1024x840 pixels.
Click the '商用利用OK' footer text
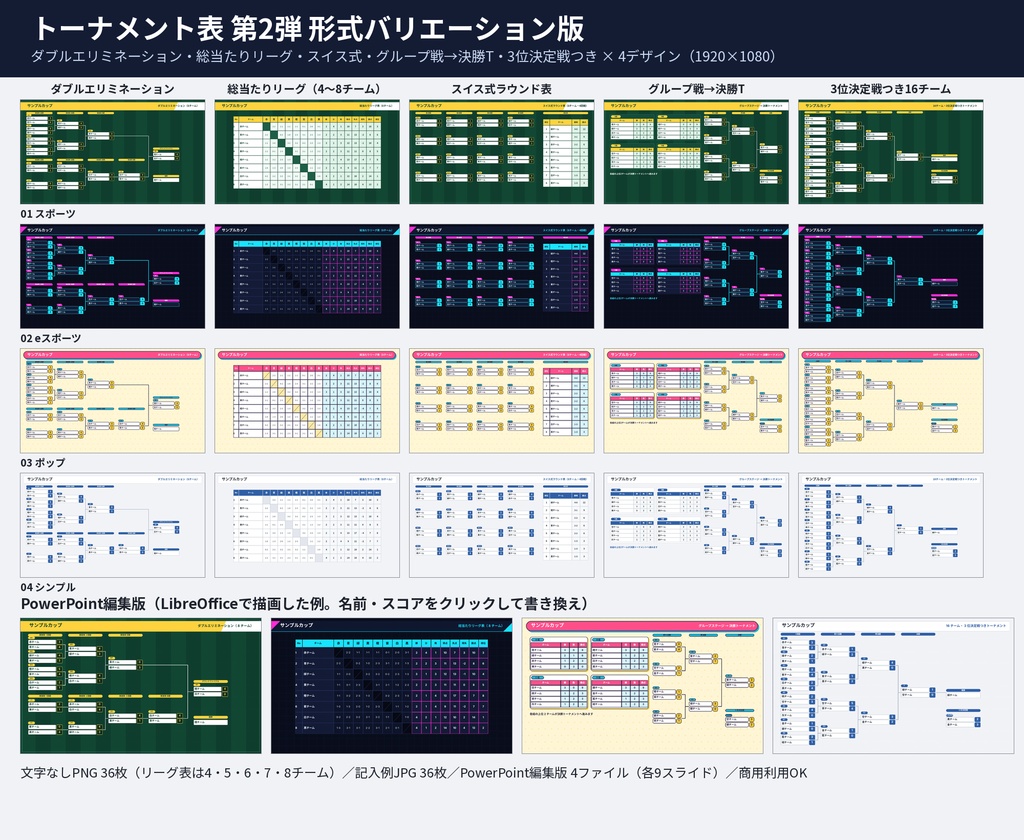click(773, 773)
